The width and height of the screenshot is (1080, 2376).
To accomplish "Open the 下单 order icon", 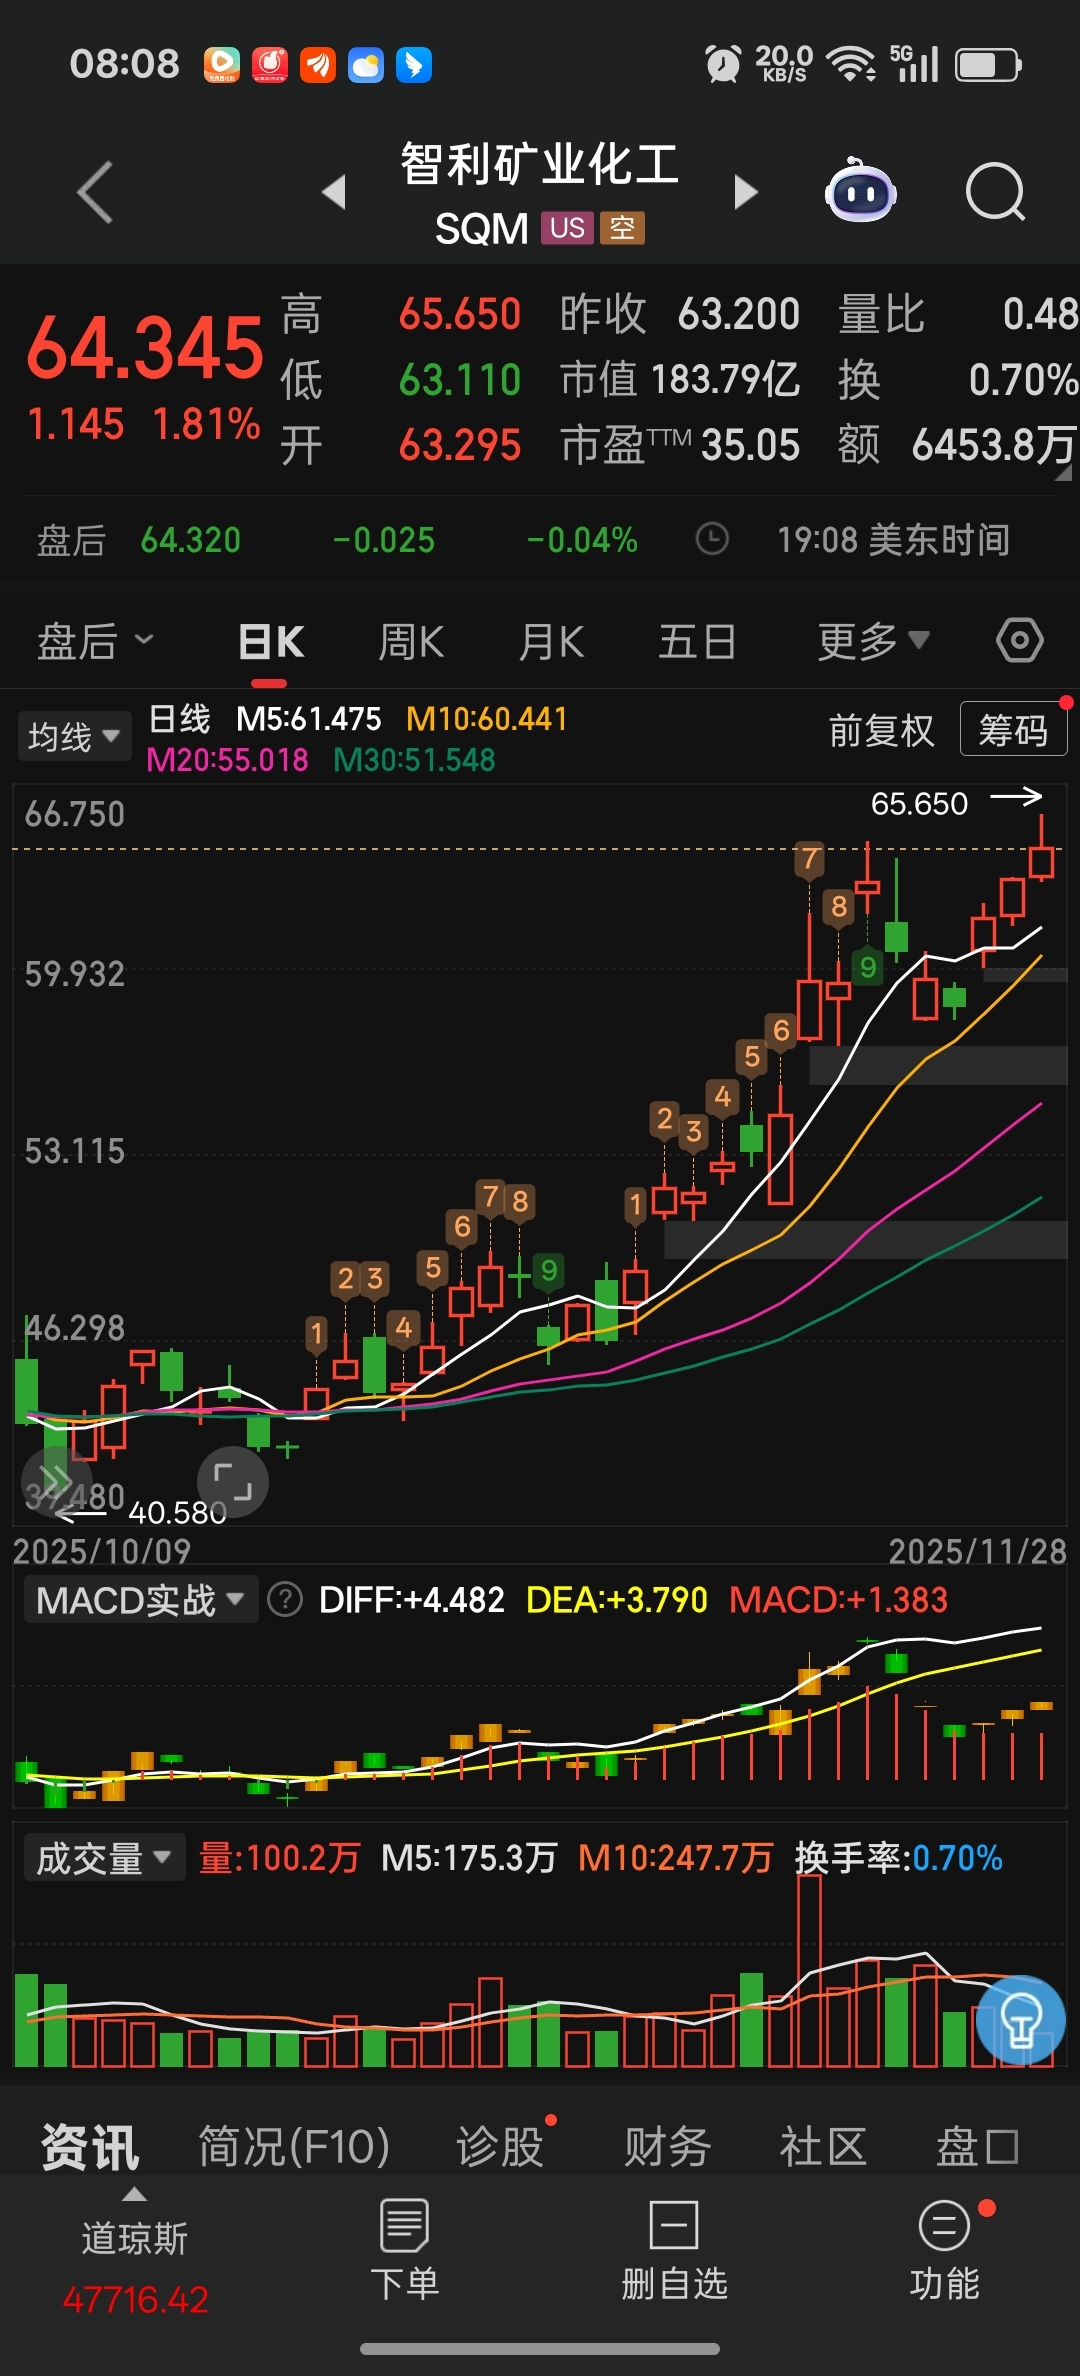I will coord(405,2250).
